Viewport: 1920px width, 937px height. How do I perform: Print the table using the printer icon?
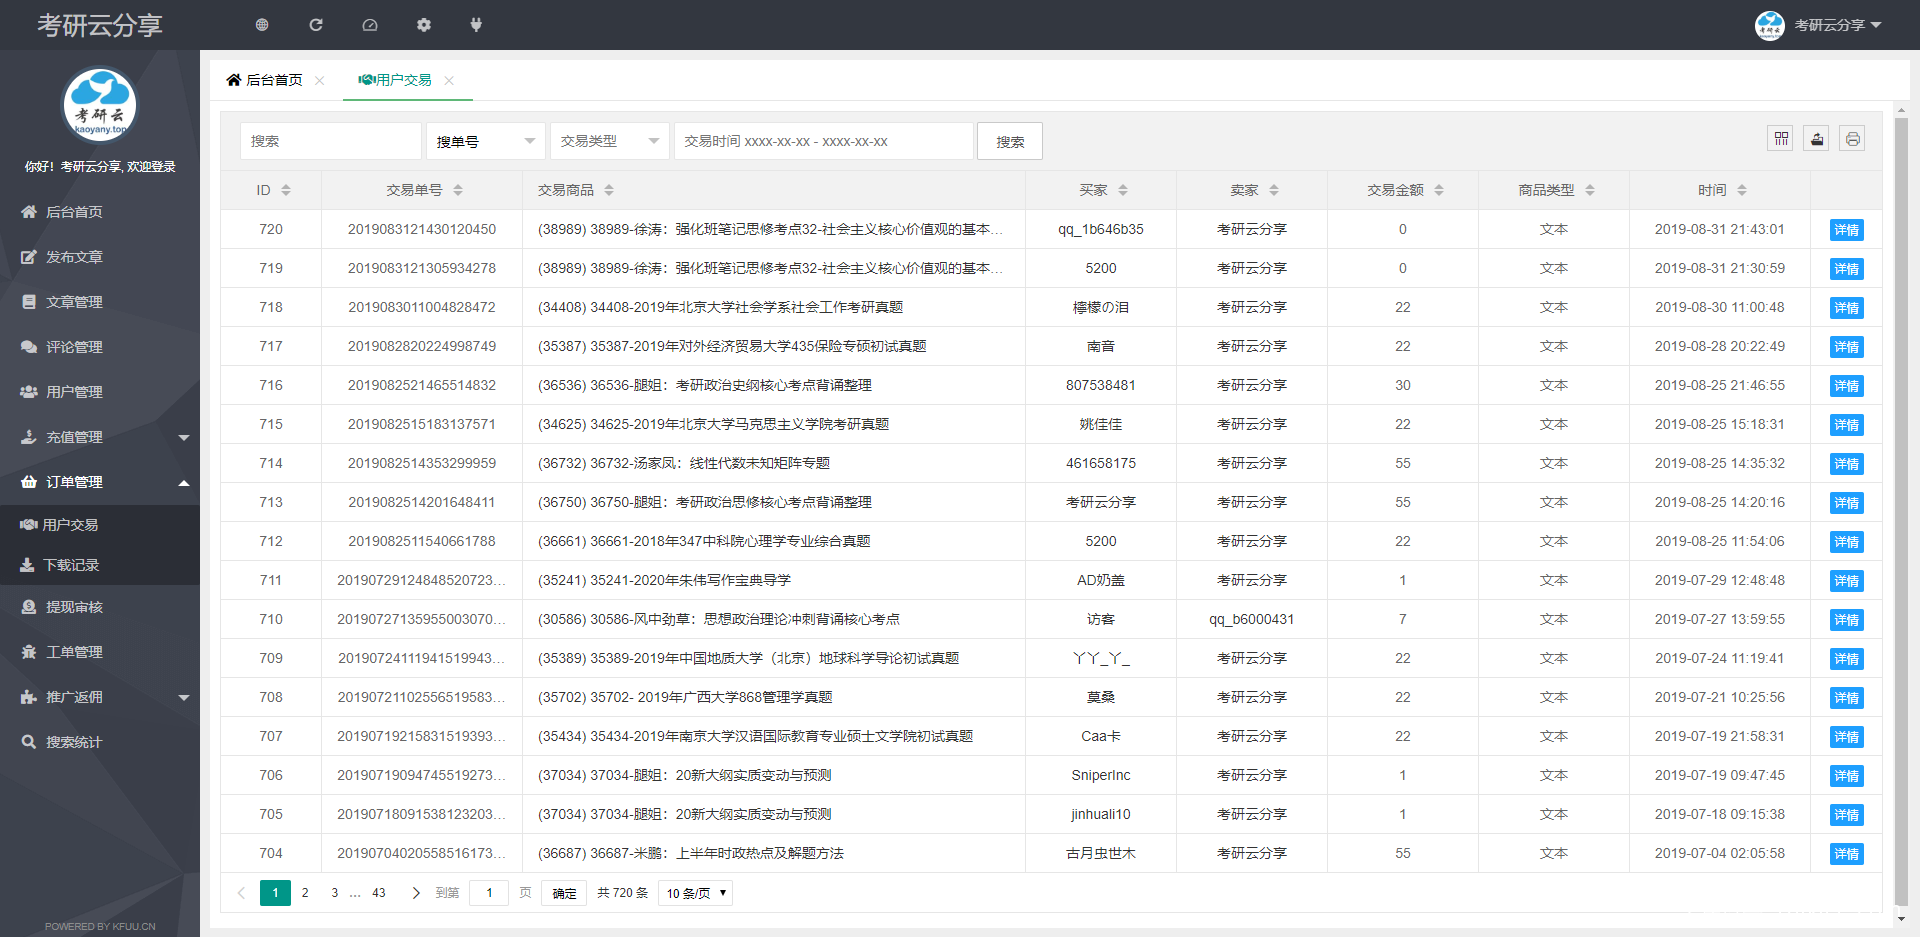[x=1852, y=138]
